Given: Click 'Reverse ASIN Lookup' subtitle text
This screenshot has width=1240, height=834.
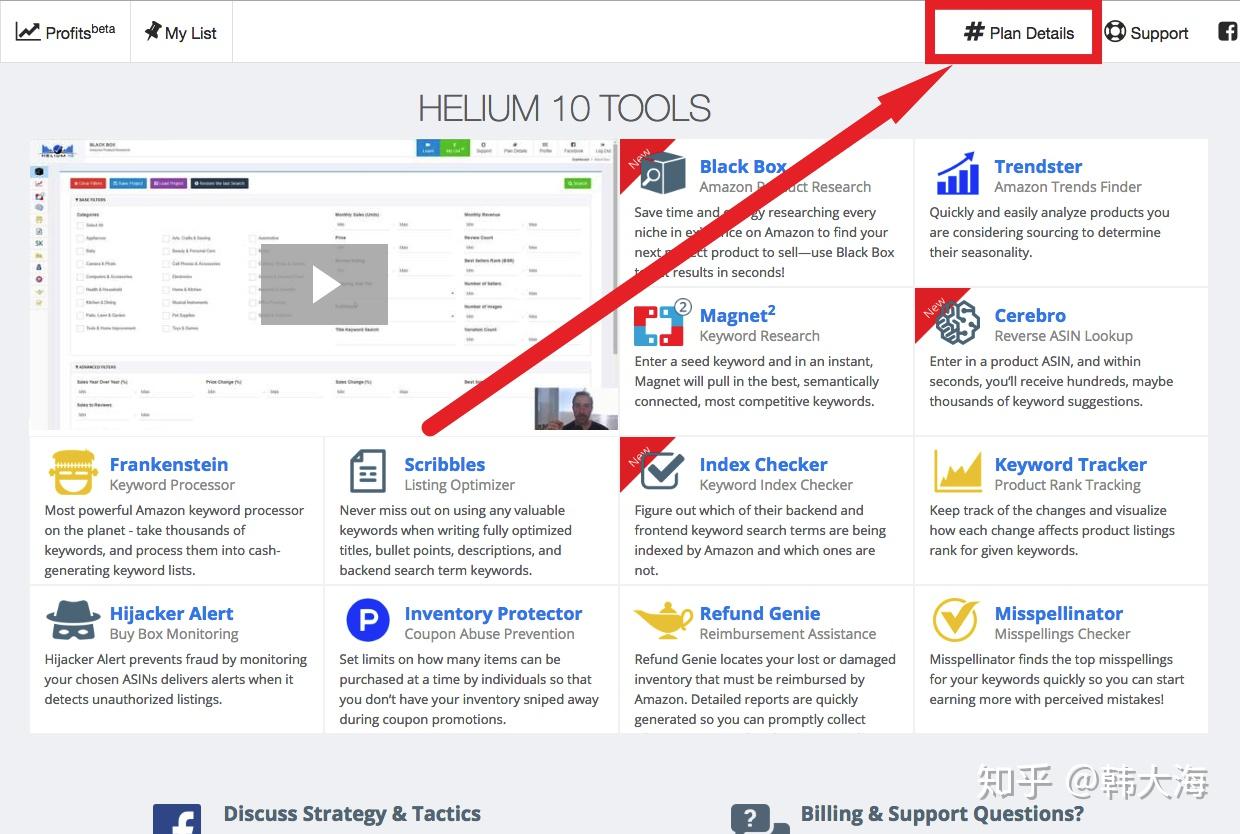Looking at the screenshot, I should [x=1064, y=336].
